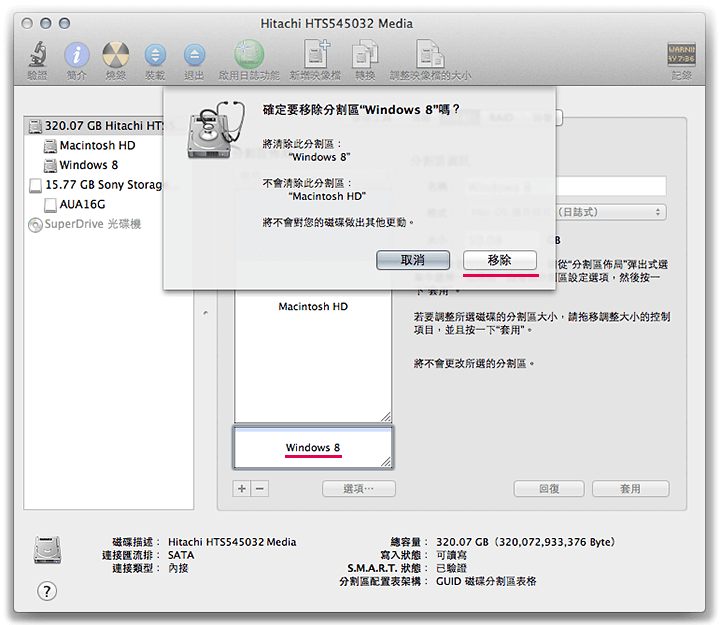
Task: Click the 選項 options button
Action: pyautogui.click(x=359, y=489)
